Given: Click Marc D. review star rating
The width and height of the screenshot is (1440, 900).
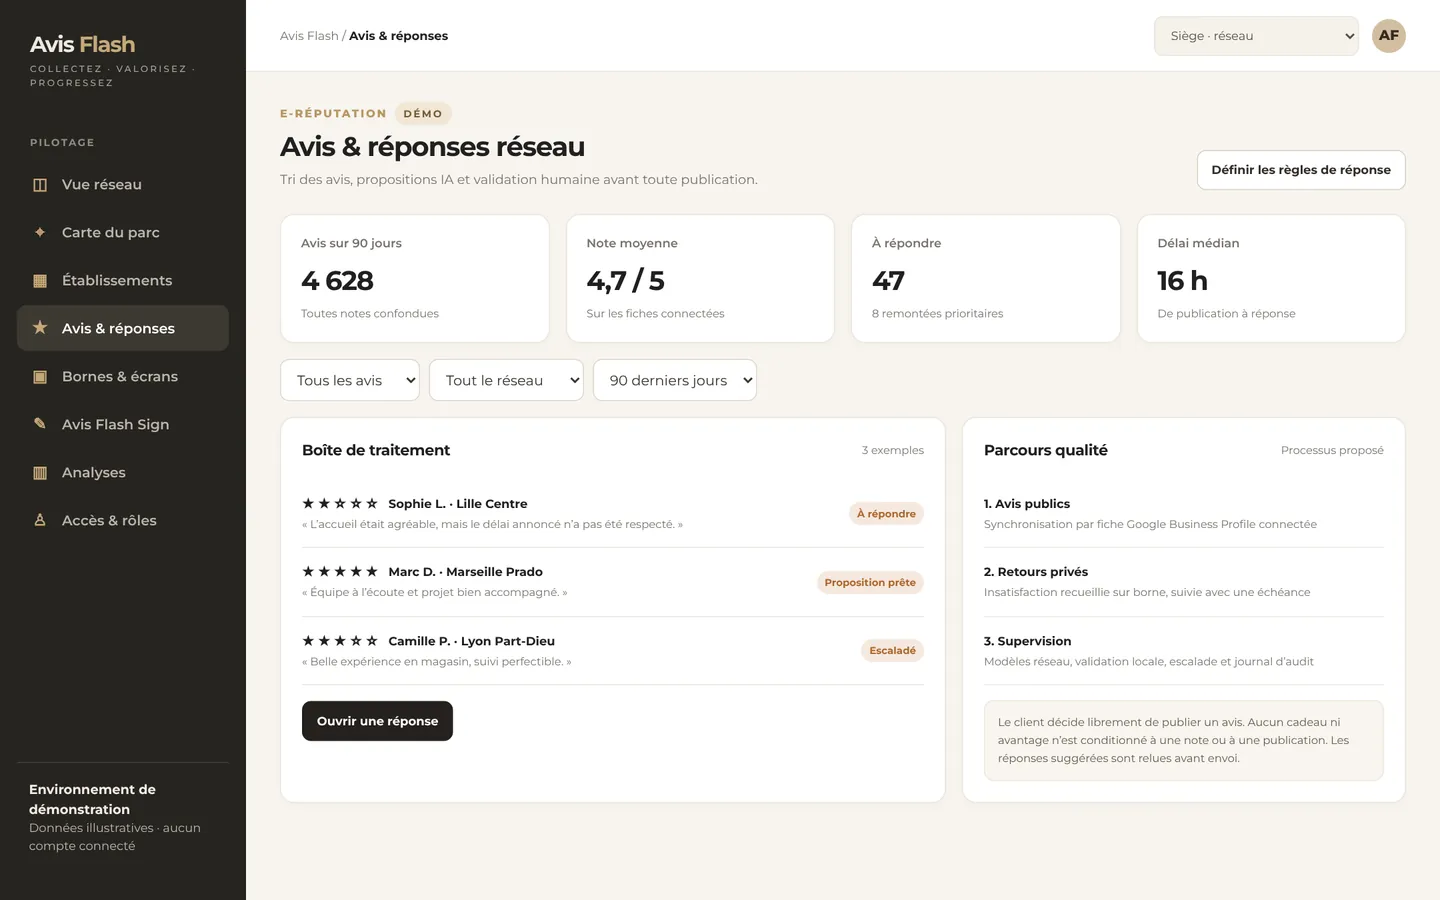Looking at the screenshot, I should click(340, 572).
